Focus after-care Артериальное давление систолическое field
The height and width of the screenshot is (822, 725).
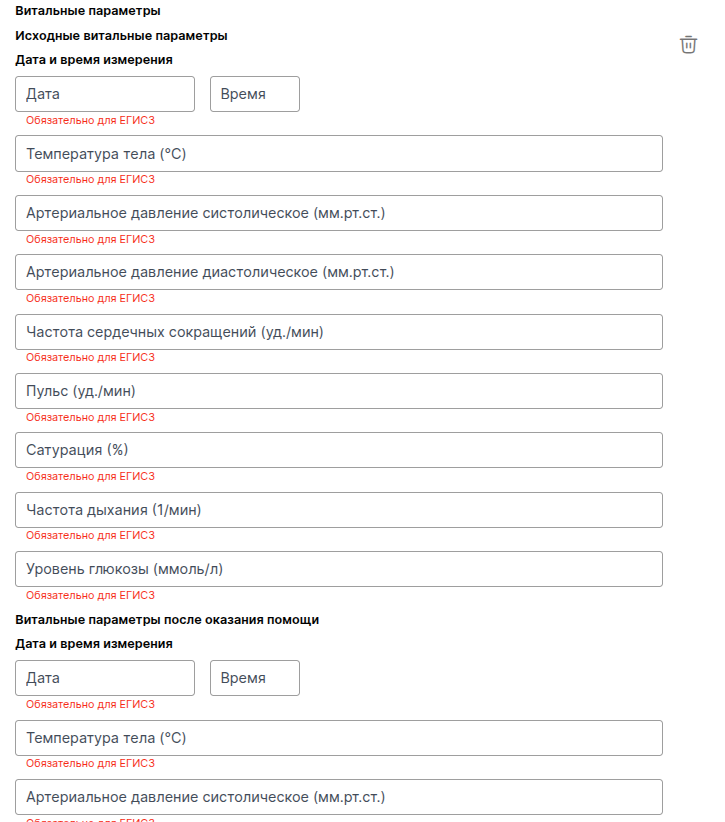pyautogui.click(x=339, y=797)
